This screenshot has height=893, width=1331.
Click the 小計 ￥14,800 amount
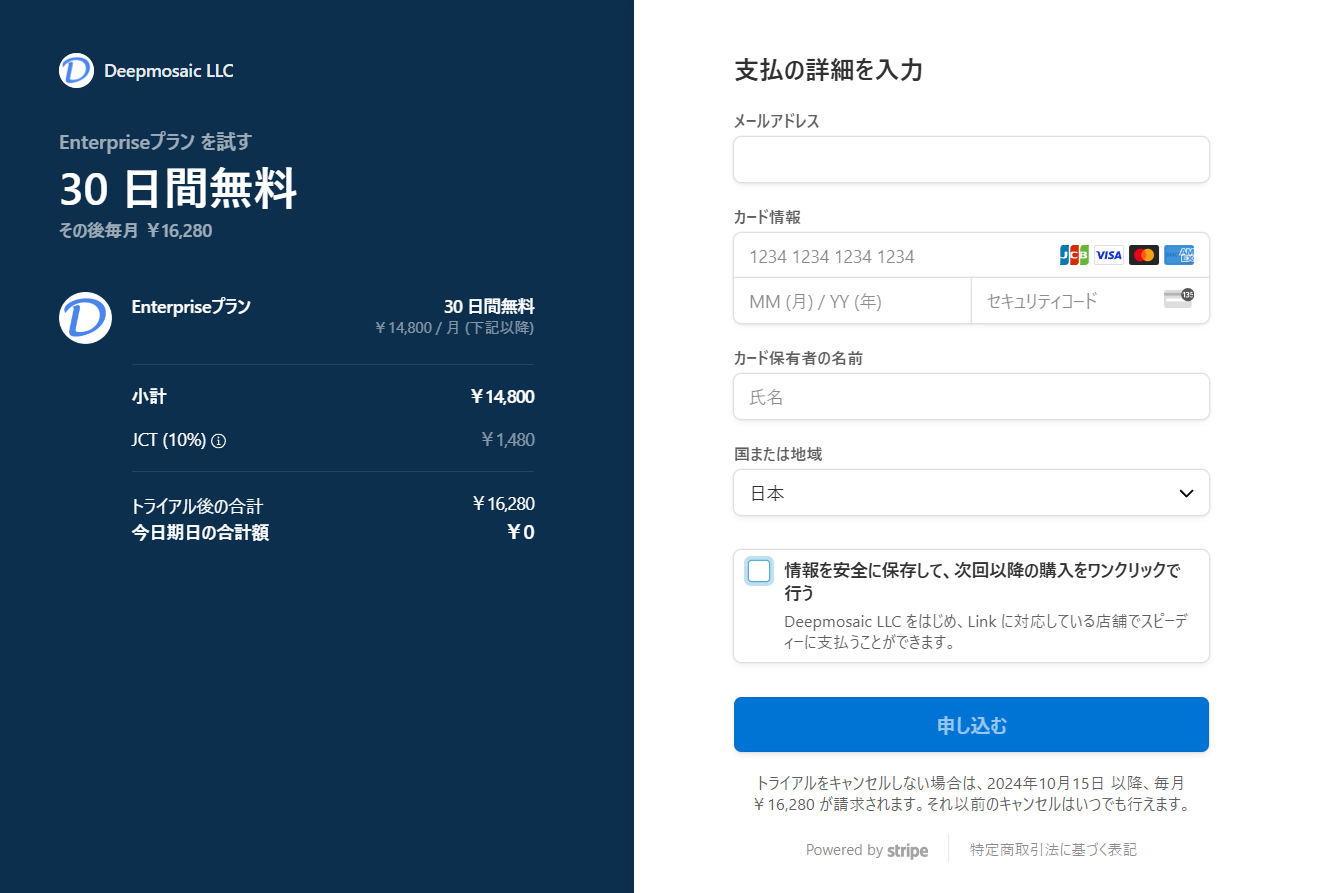pyautogui.click(x=502, y=397)
